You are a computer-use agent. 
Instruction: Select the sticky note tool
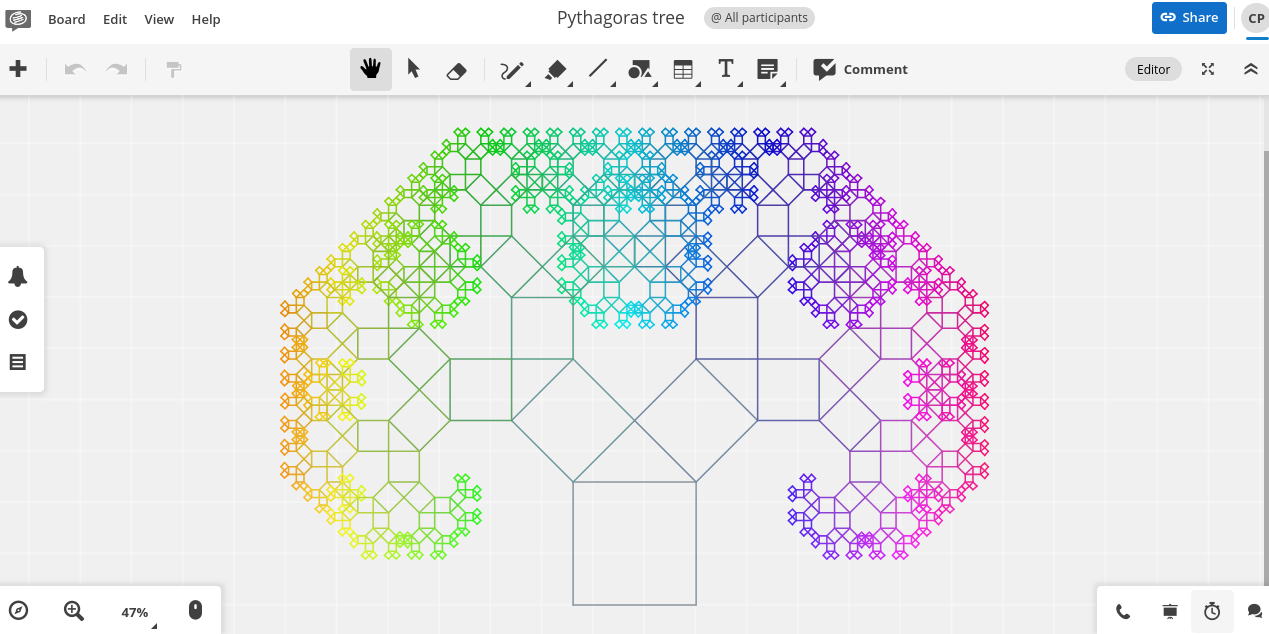768,69
